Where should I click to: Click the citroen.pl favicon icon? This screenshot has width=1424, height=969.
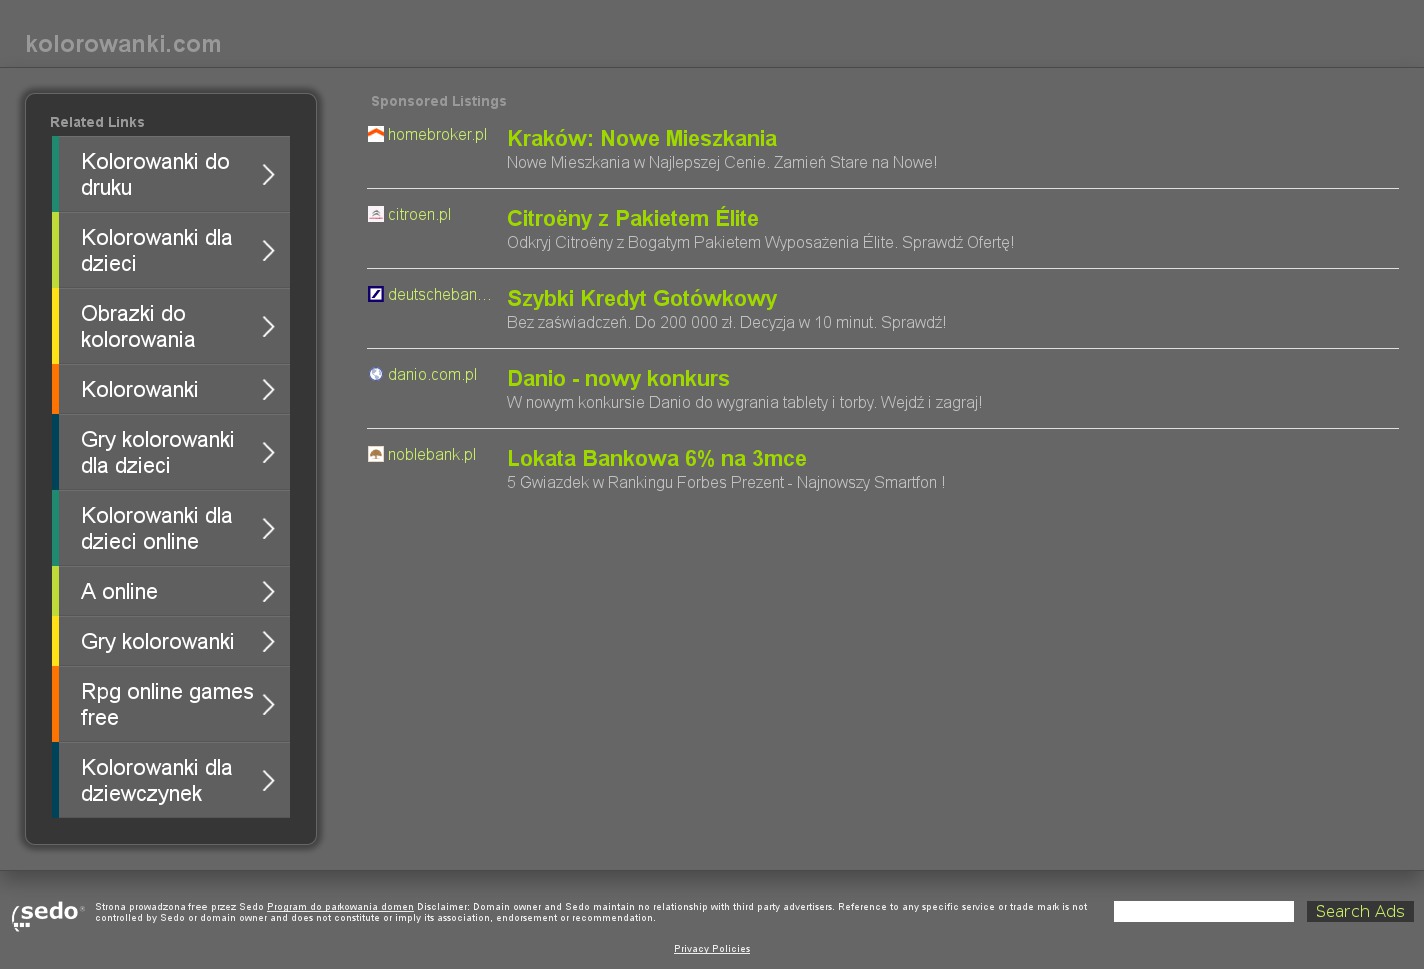[376, 214]
